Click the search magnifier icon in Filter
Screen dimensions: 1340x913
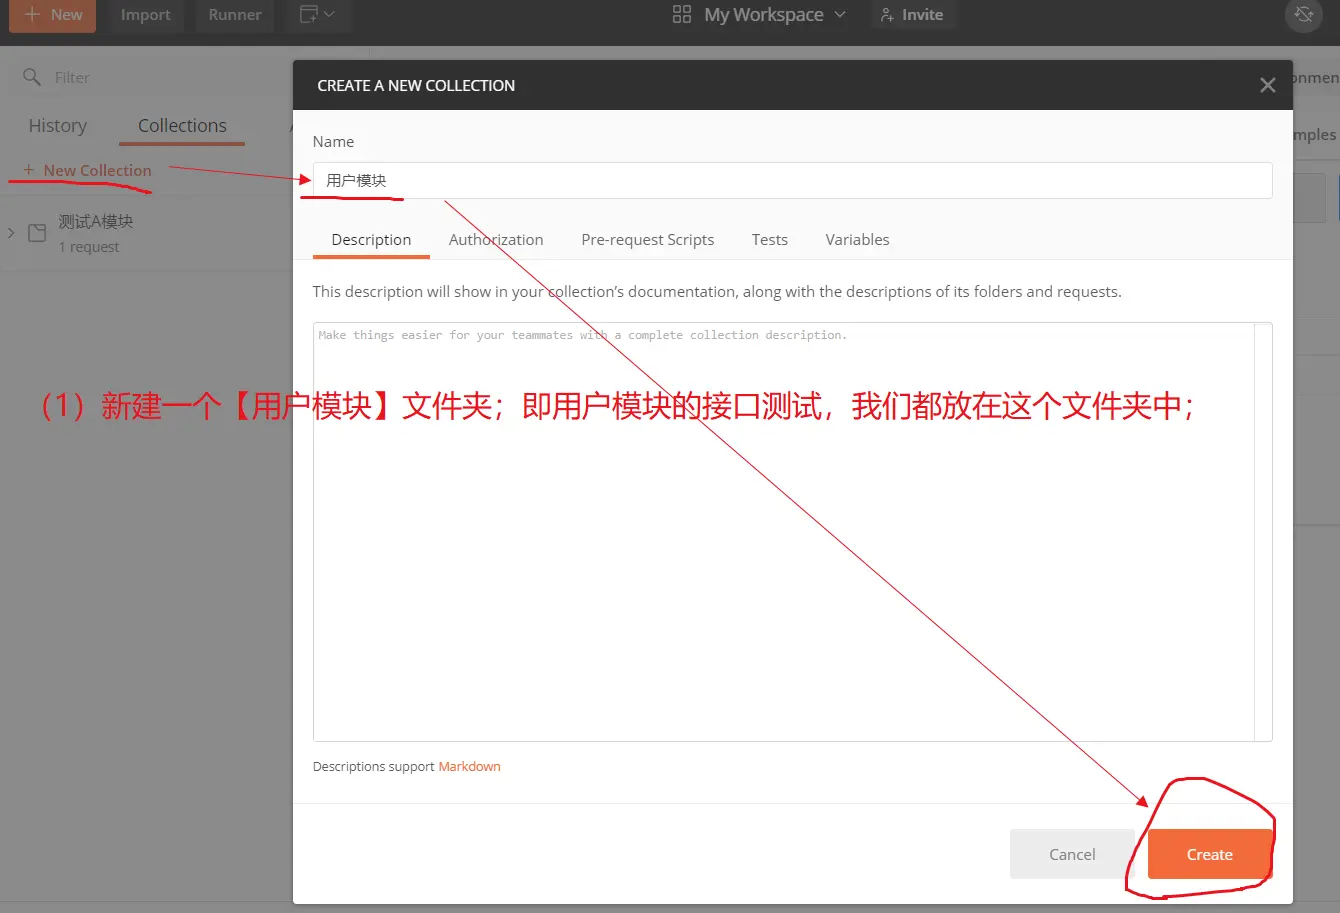point(32,77)
